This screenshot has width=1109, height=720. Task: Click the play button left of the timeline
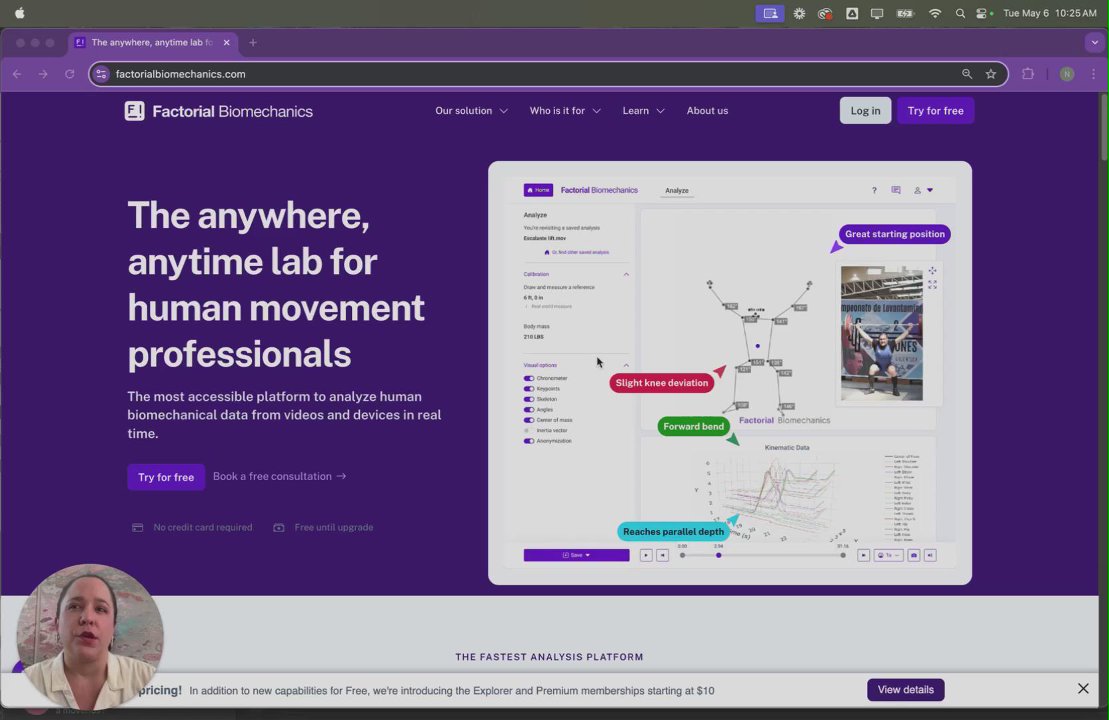coord(646,555)
